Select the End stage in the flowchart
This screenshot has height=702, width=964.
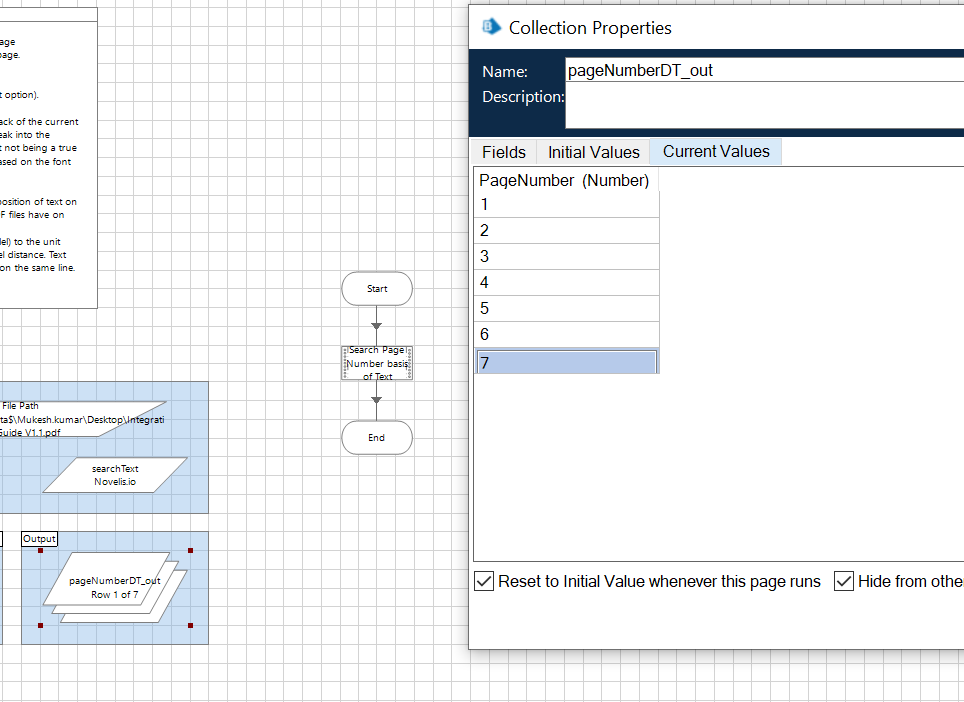point(377,438)
